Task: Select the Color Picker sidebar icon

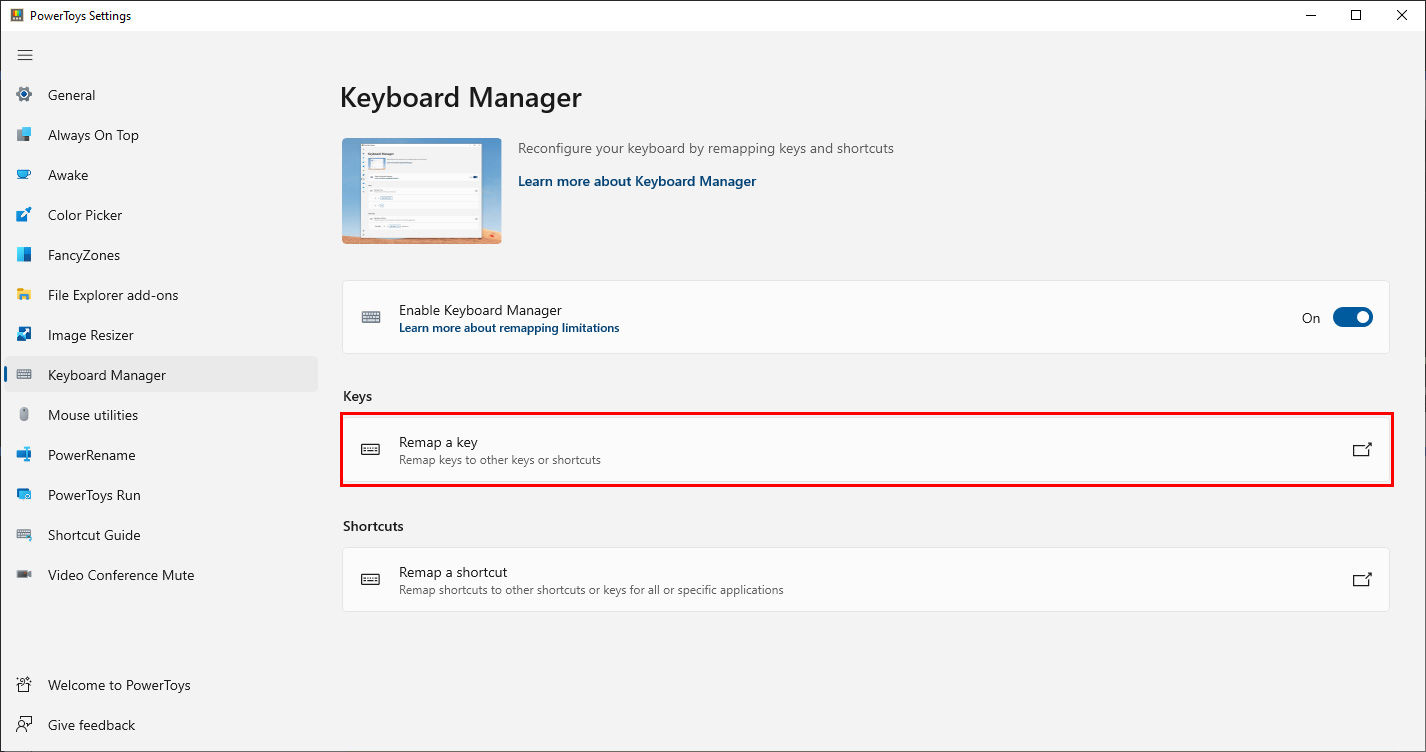Action: [23, 214]
